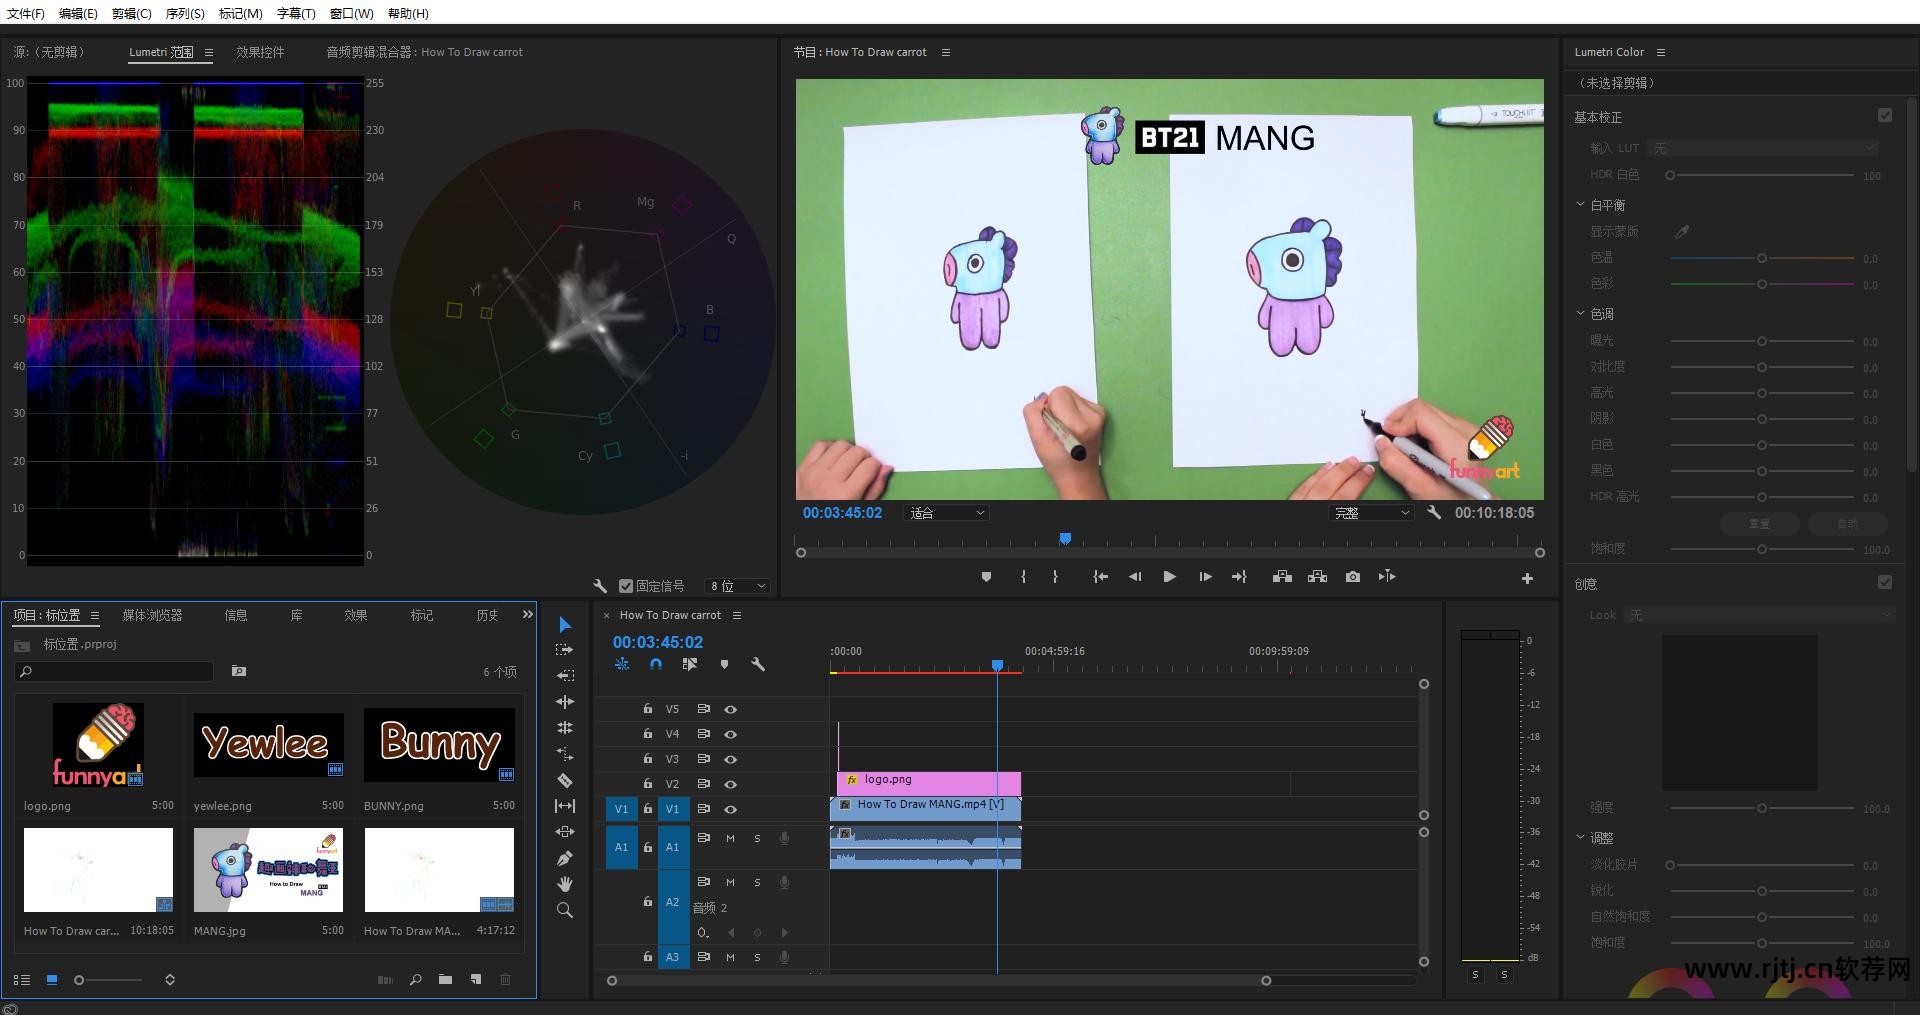Viewport: 1920px width, 1015px height.
Task: Select the Track Select Forward tool
Action: [x=565, y=650]
